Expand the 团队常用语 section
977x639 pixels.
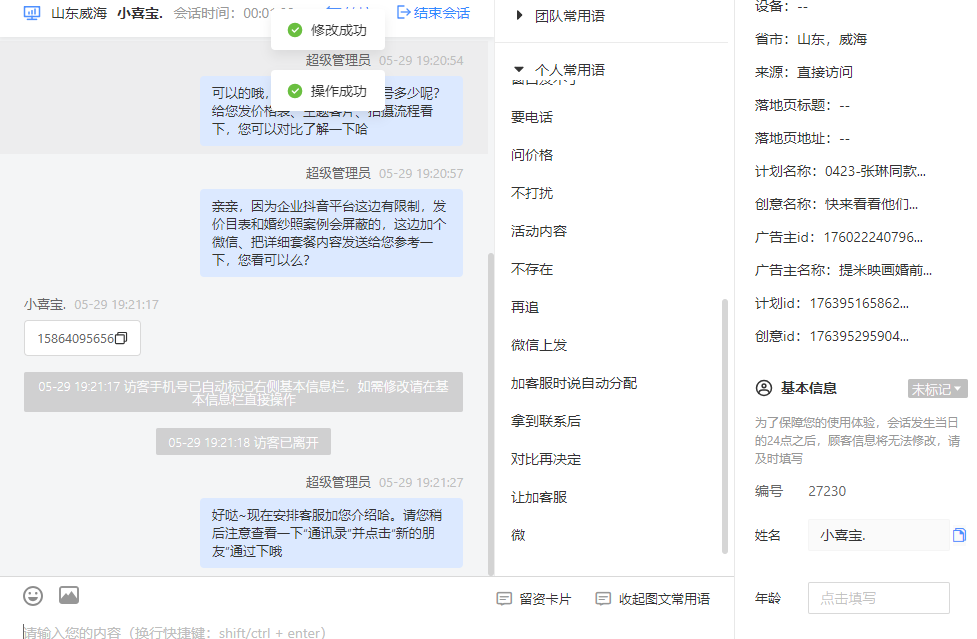(519, 16)
